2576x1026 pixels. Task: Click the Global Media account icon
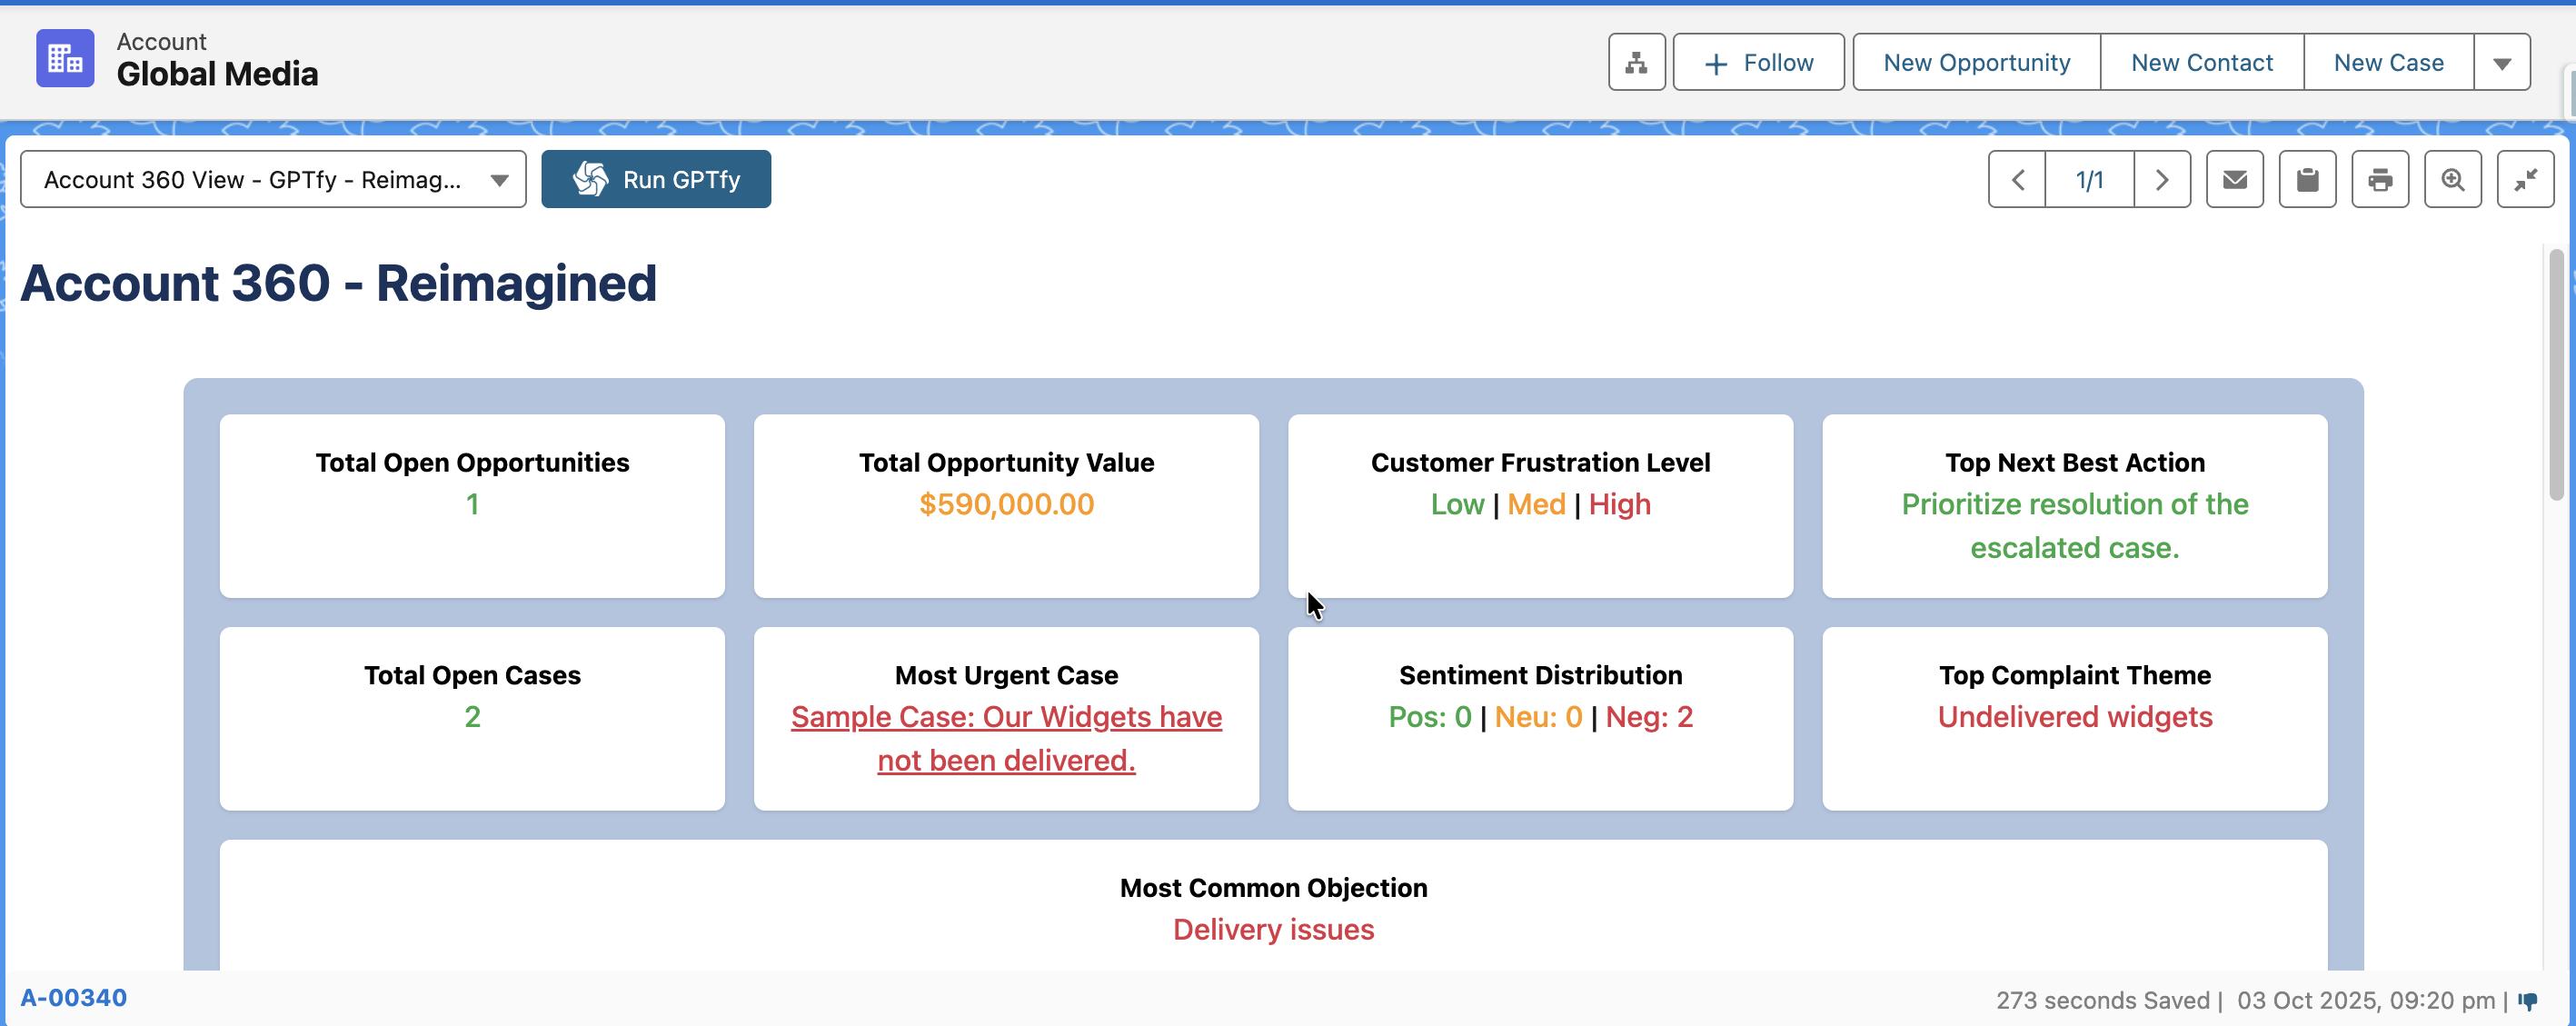[65, 59]
